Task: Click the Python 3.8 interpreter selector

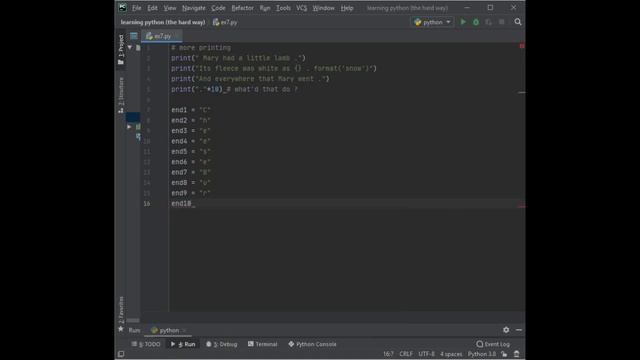Action: [x=482, y=354]
